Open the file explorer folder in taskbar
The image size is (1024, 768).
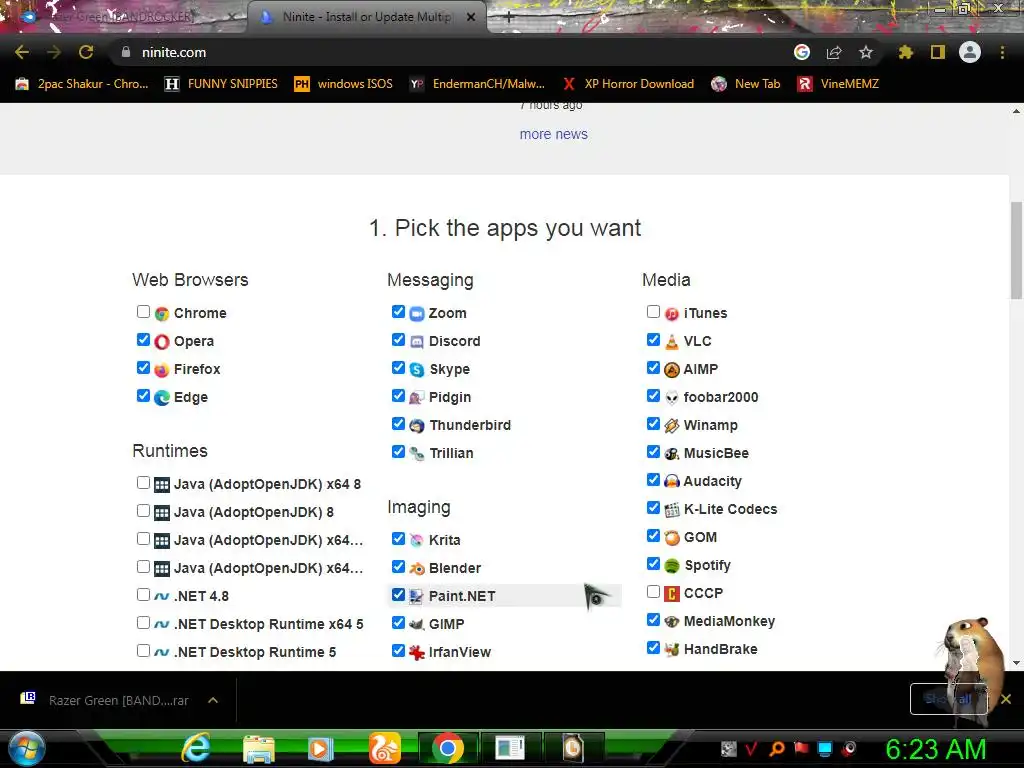[259, 748]
